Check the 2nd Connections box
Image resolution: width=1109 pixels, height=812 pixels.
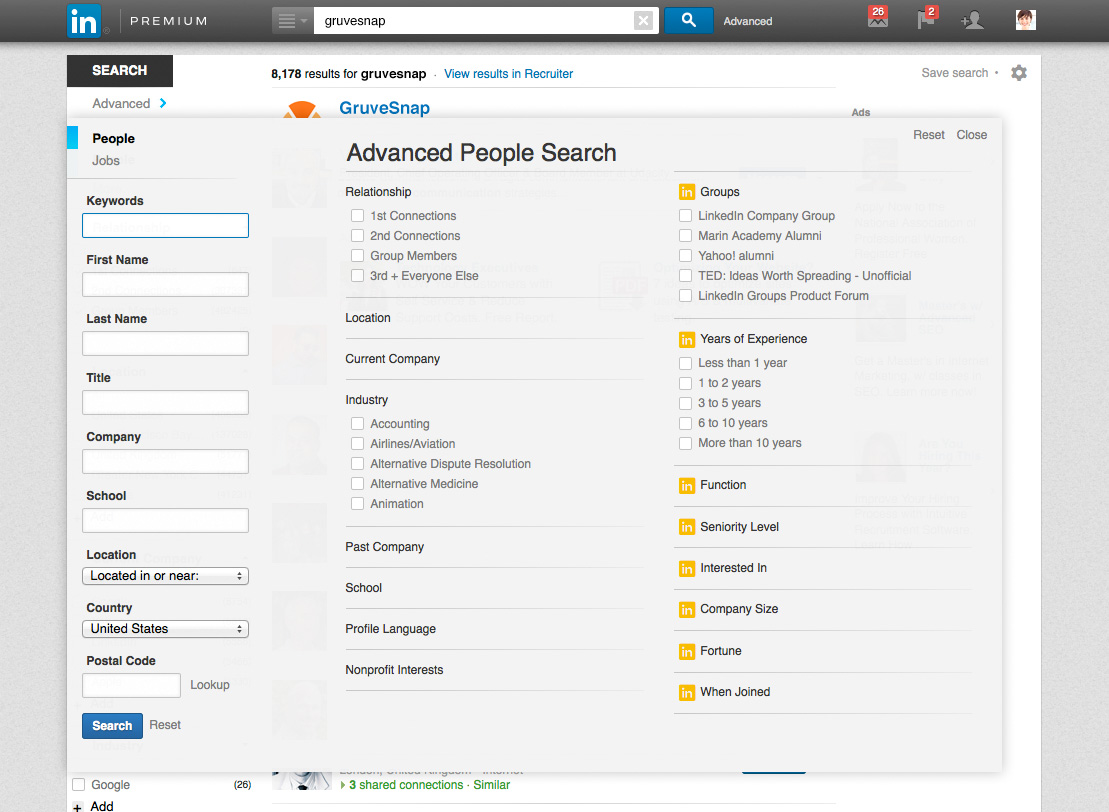[x=357, y=236]
